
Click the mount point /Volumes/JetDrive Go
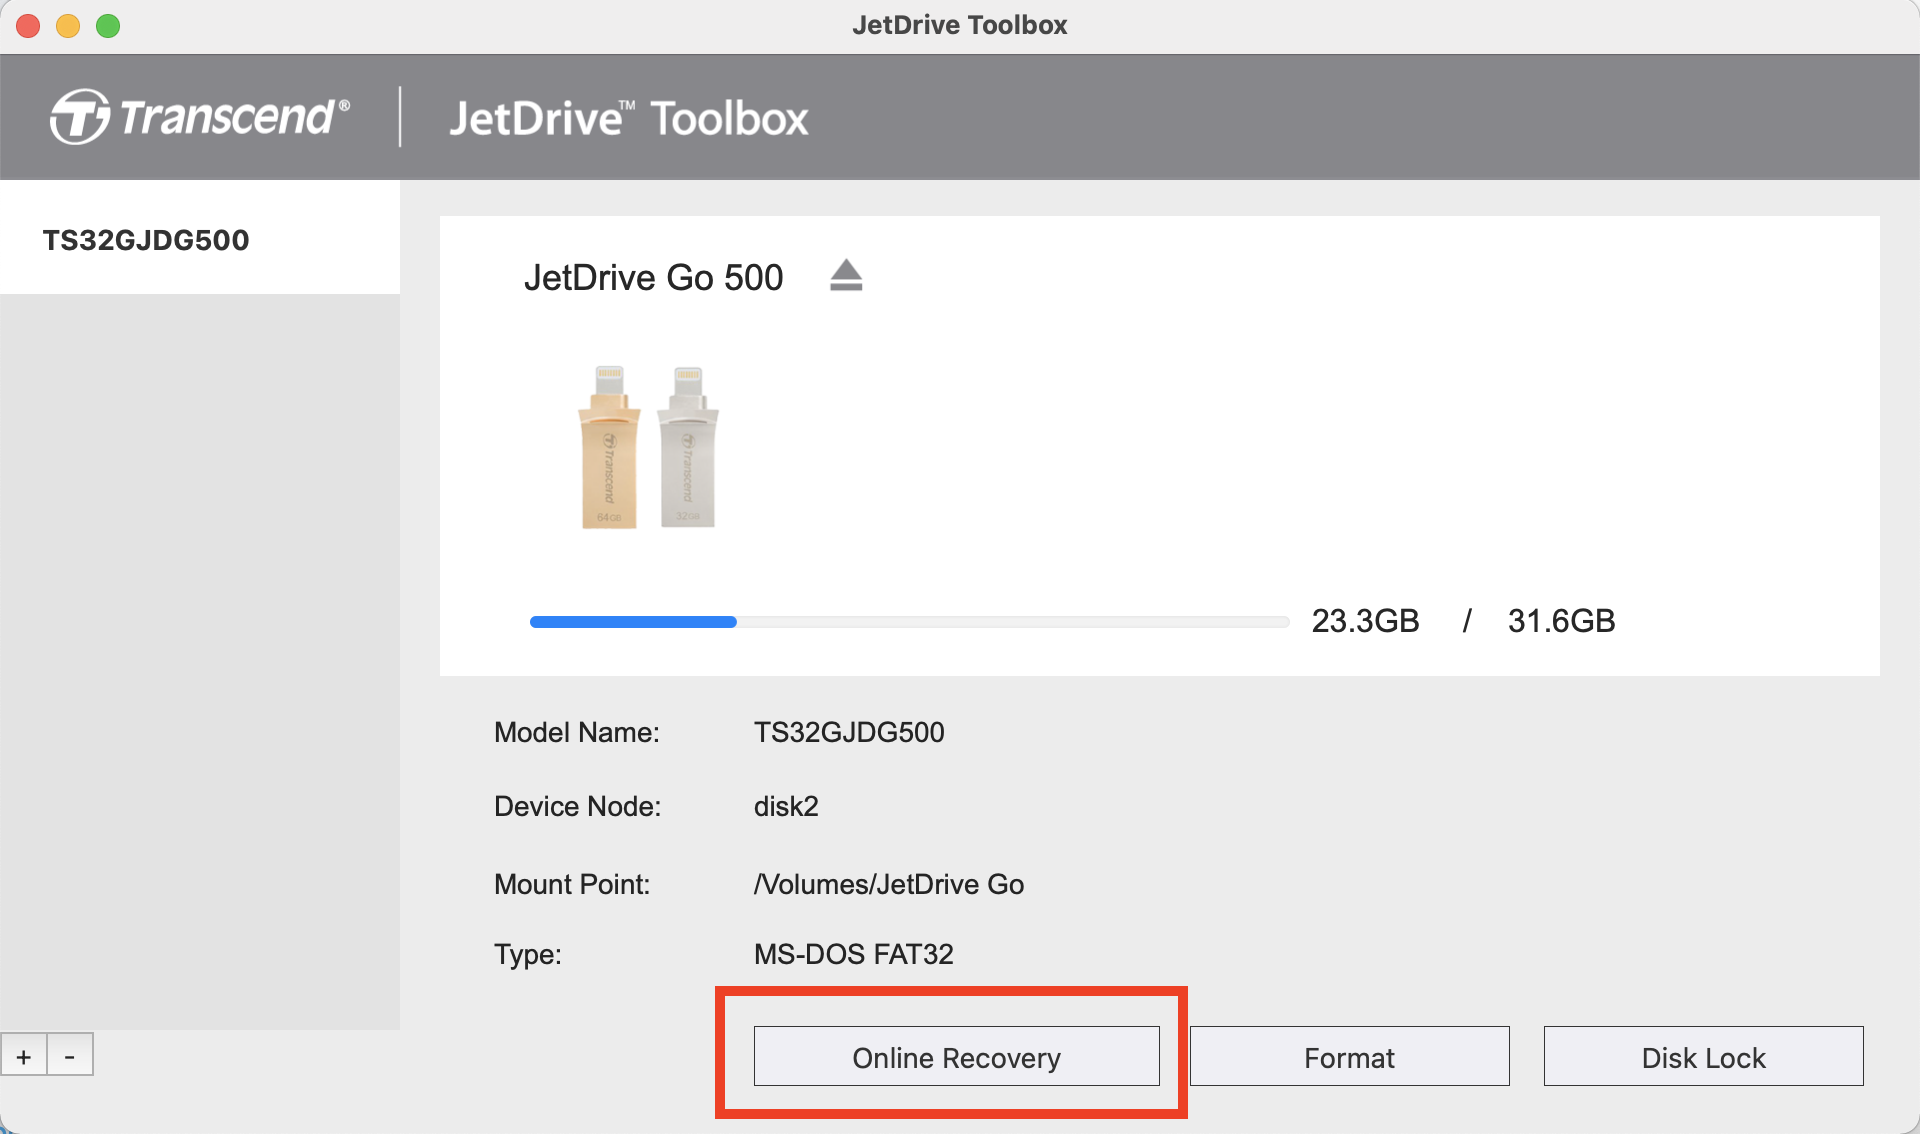pos(889,884)
